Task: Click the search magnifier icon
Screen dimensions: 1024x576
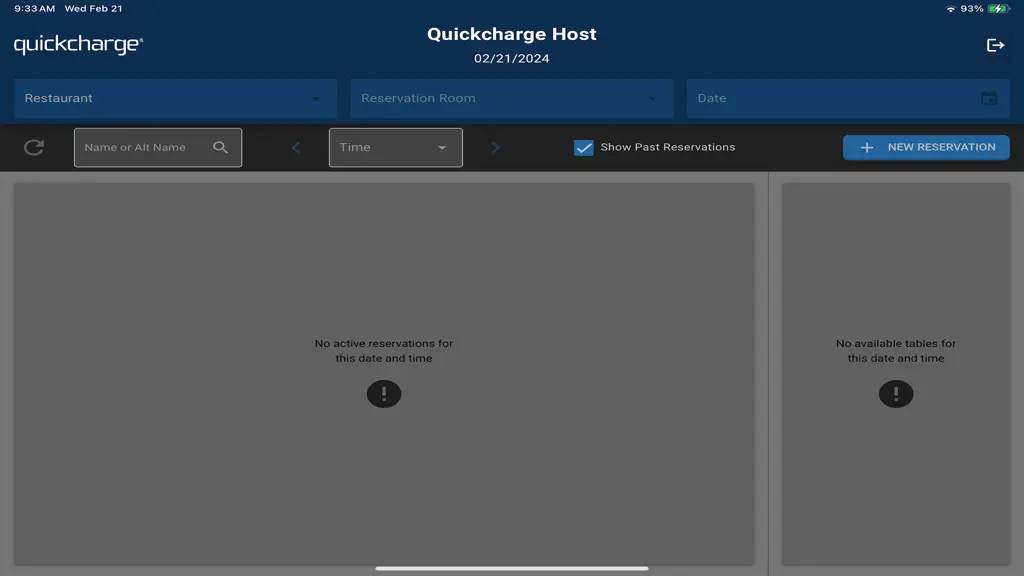Action: click(x=221, y=148)
